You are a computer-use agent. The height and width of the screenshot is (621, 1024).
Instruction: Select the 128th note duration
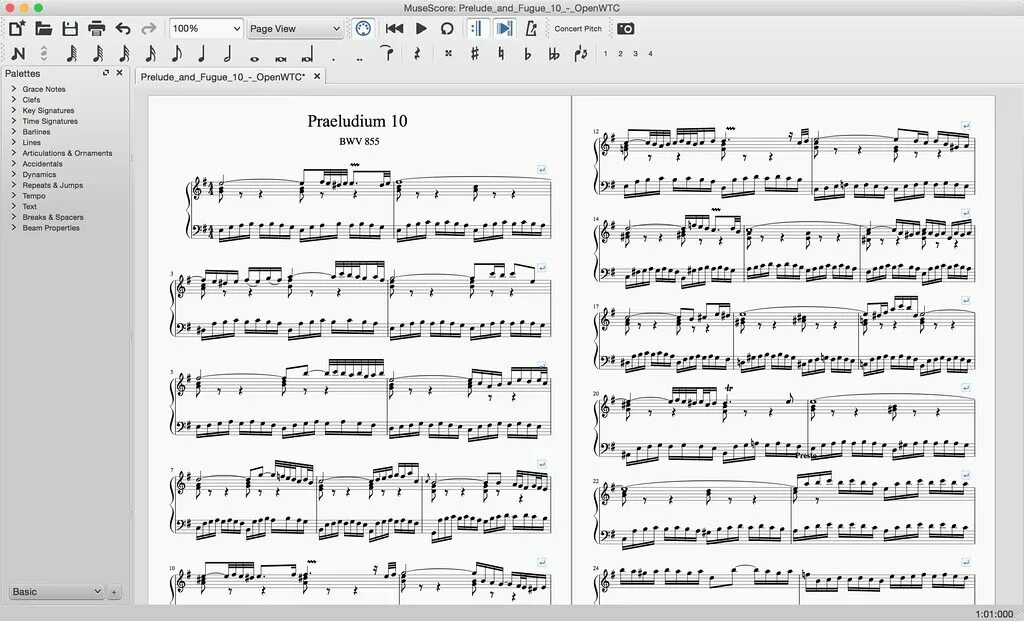tap(72, 54)
